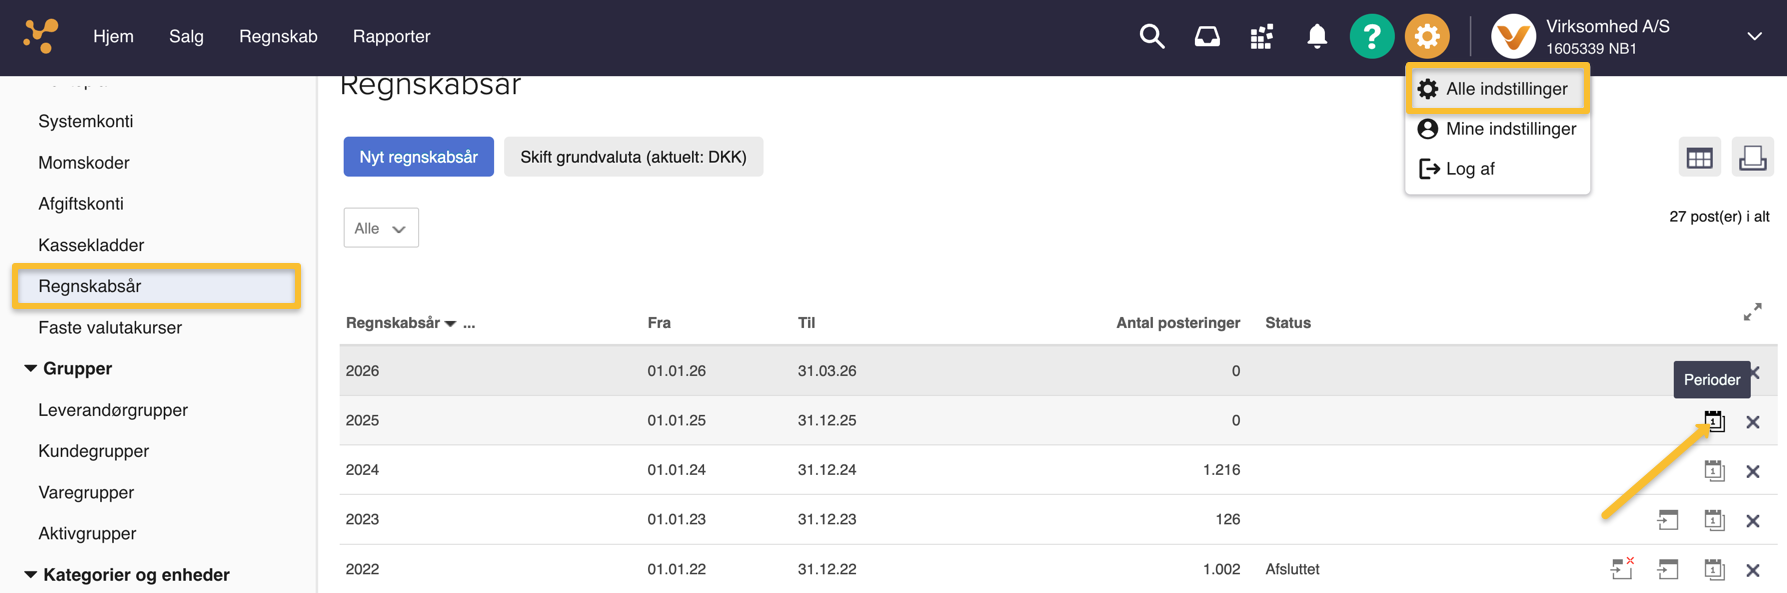The width and height of the screenshot is (1787, 593).
Task: Click Skift grundvaluta button
Action: point(633,157)
